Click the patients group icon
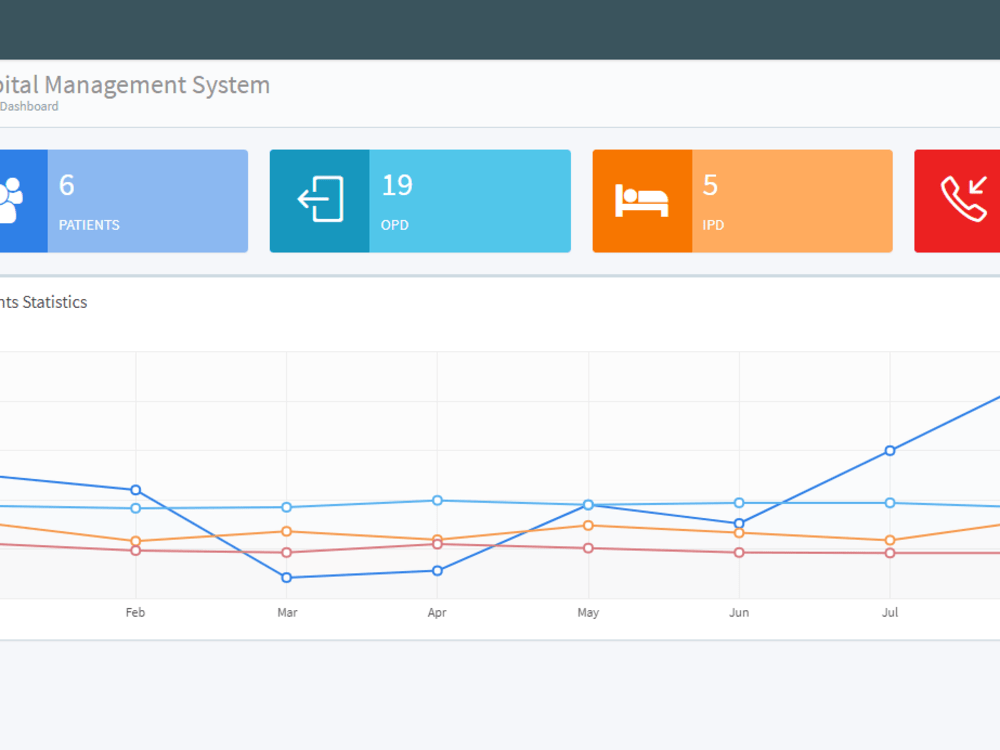 tap(11, 200)
